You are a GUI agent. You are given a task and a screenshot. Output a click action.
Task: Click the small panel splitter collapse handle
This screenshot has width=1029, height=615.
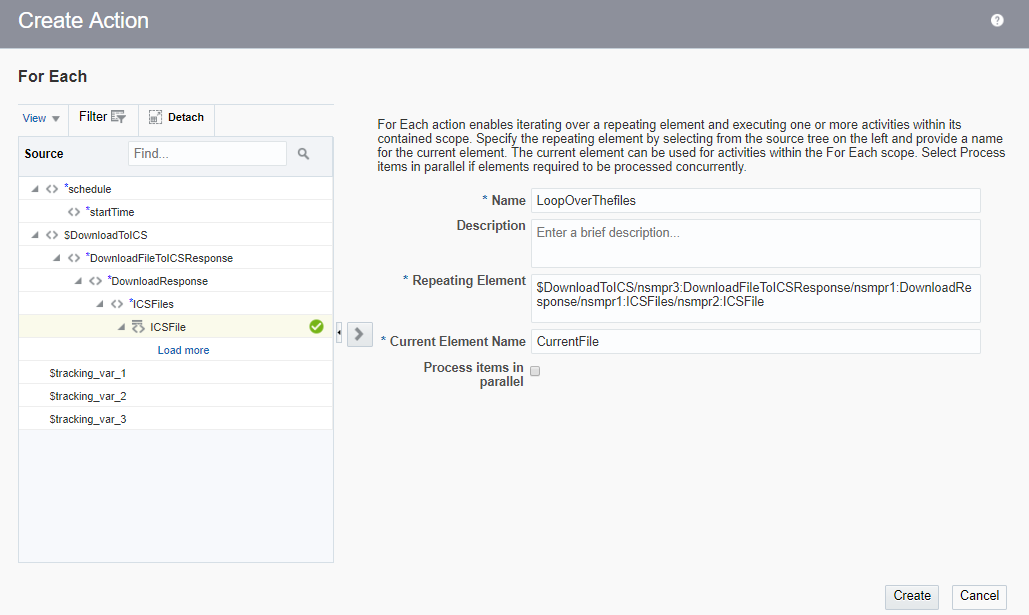(x=339, y=333)
